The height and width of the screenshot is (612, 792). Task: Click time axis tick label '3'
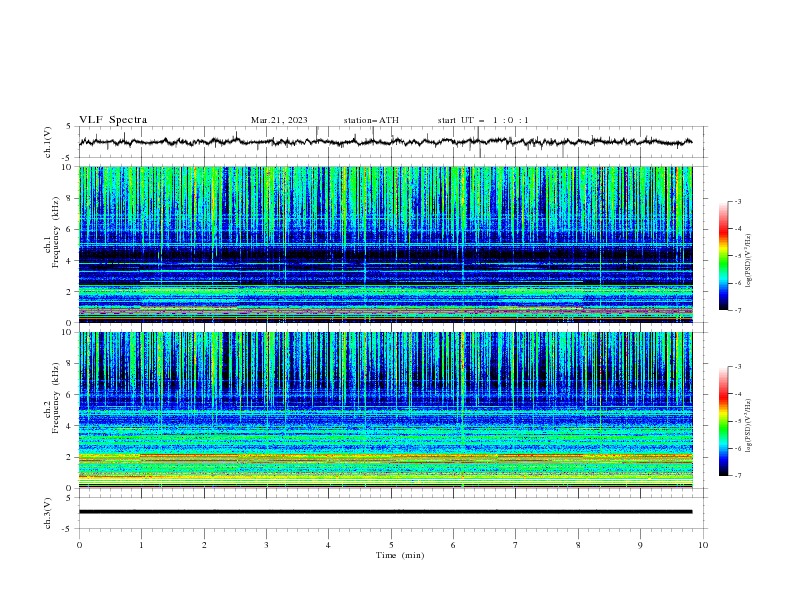[266, 545]
